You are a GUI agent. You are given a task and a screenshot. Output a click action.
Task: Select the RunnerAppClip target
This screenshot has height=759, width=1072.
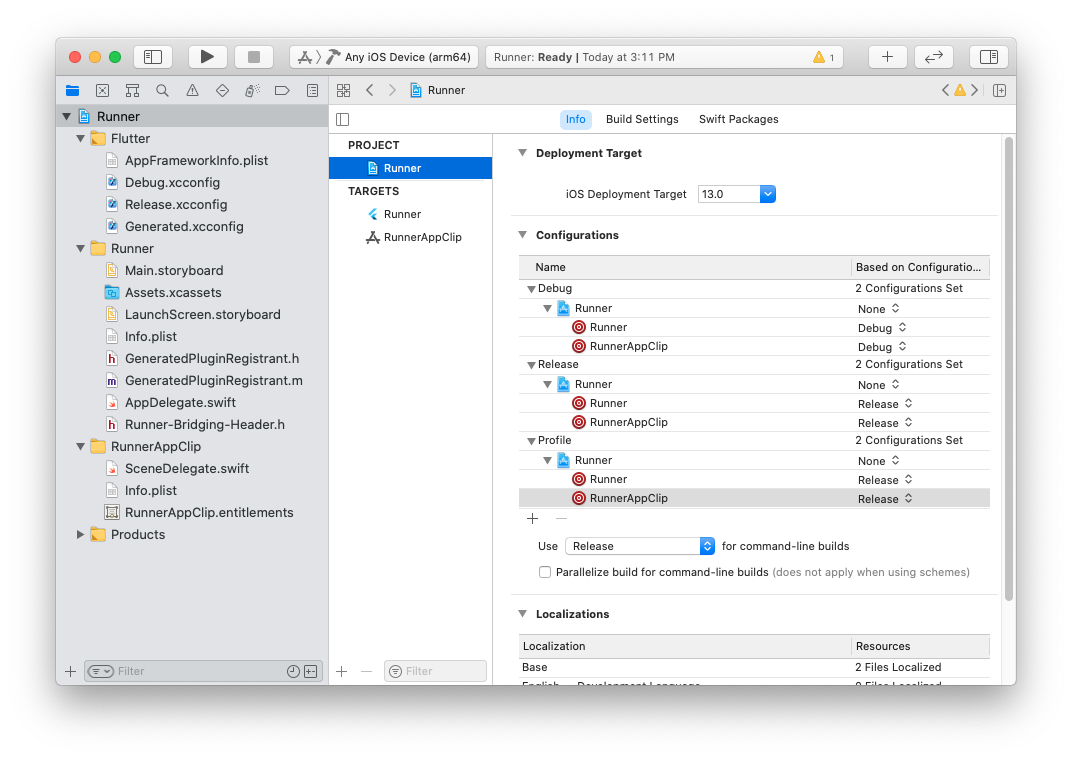pyautogui.click(x=422, y=237)
